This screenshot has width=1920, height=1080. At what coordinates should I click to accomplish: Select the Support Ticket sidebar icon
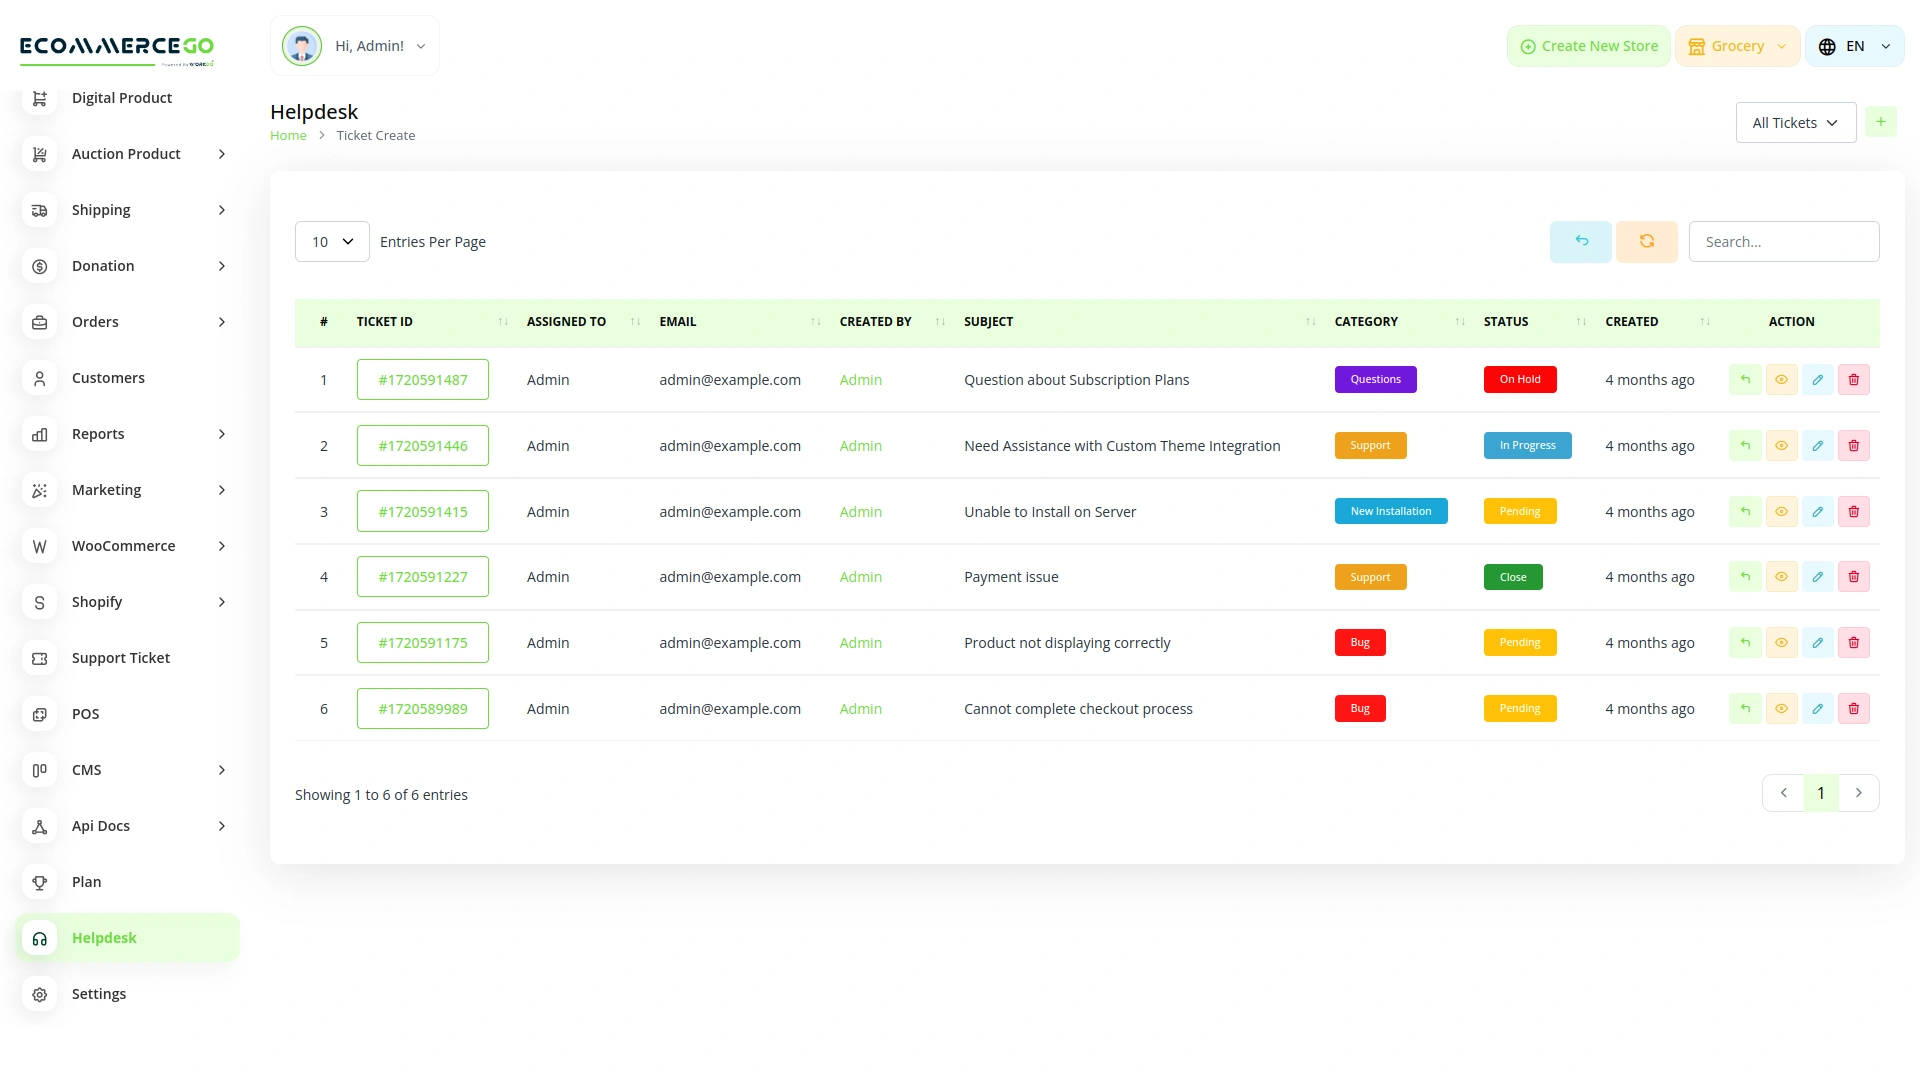tap(39, 657)
